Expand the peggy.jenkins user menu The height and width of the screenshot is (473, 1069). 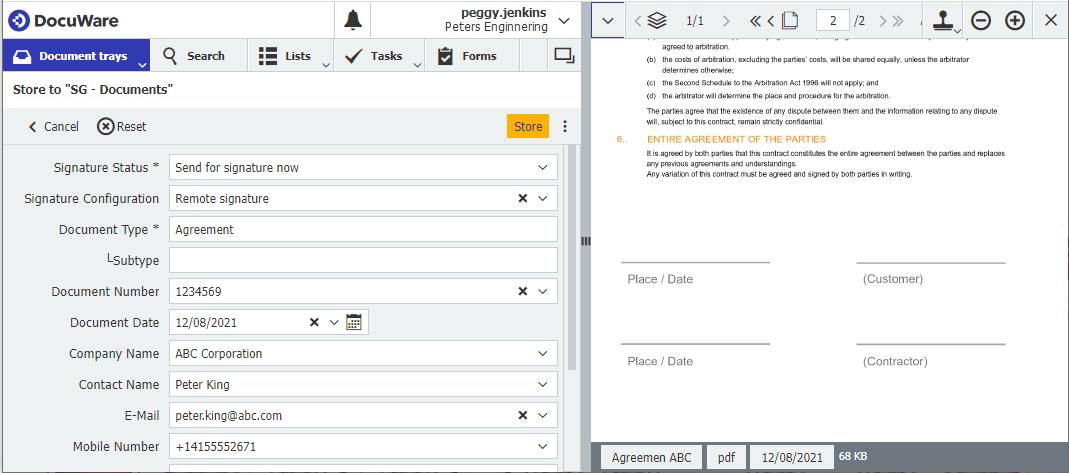point(564,20)
